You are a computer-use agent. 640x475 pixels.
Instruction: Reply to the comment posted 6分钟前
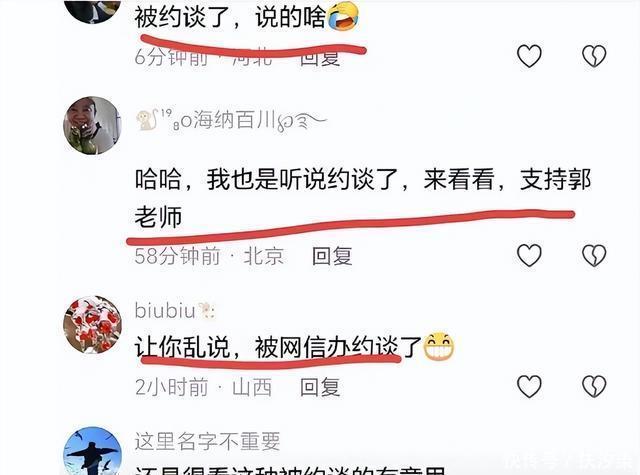click(320, 58)
